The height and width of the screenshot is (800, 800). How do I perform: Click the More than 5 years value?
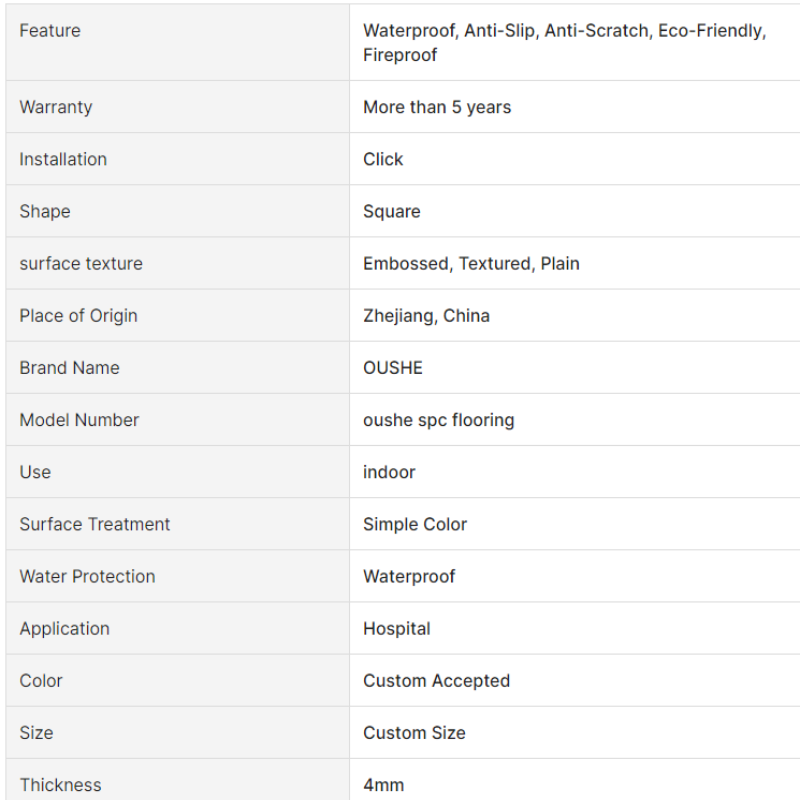[x=437, y=107]
